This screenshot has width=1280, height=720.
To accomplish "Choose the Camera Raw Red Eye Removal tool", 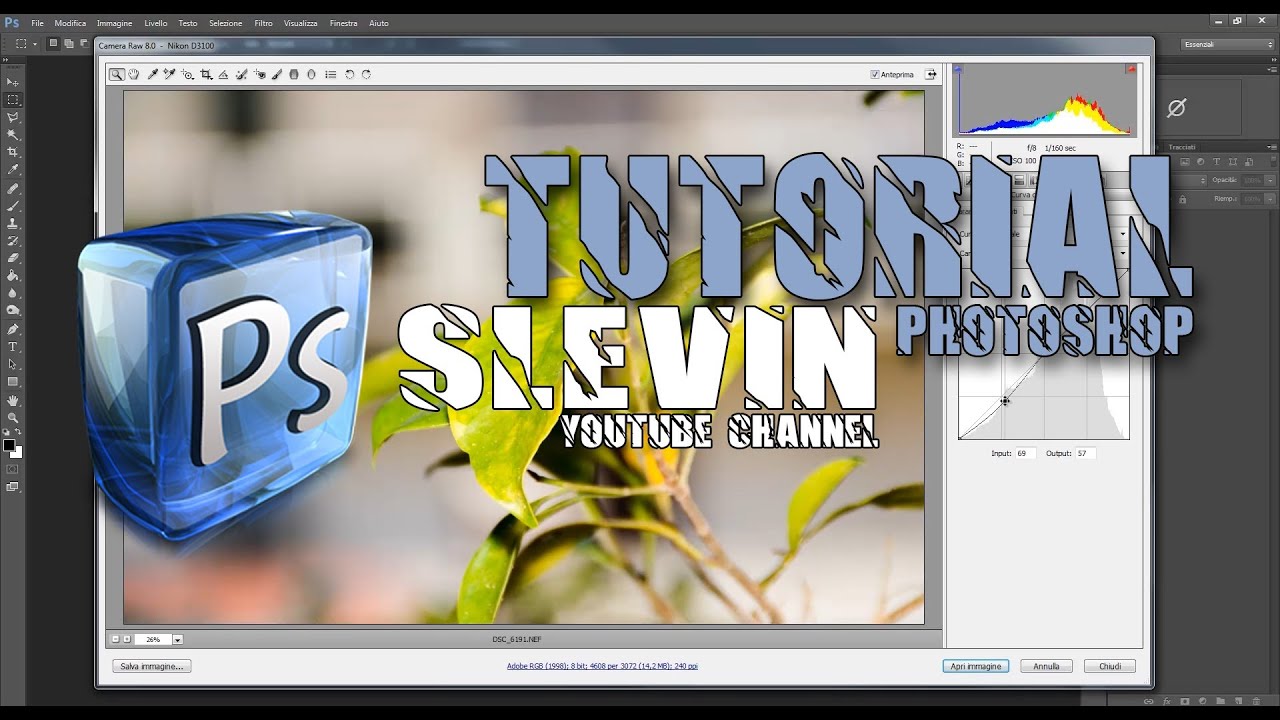I will [259, 74].
